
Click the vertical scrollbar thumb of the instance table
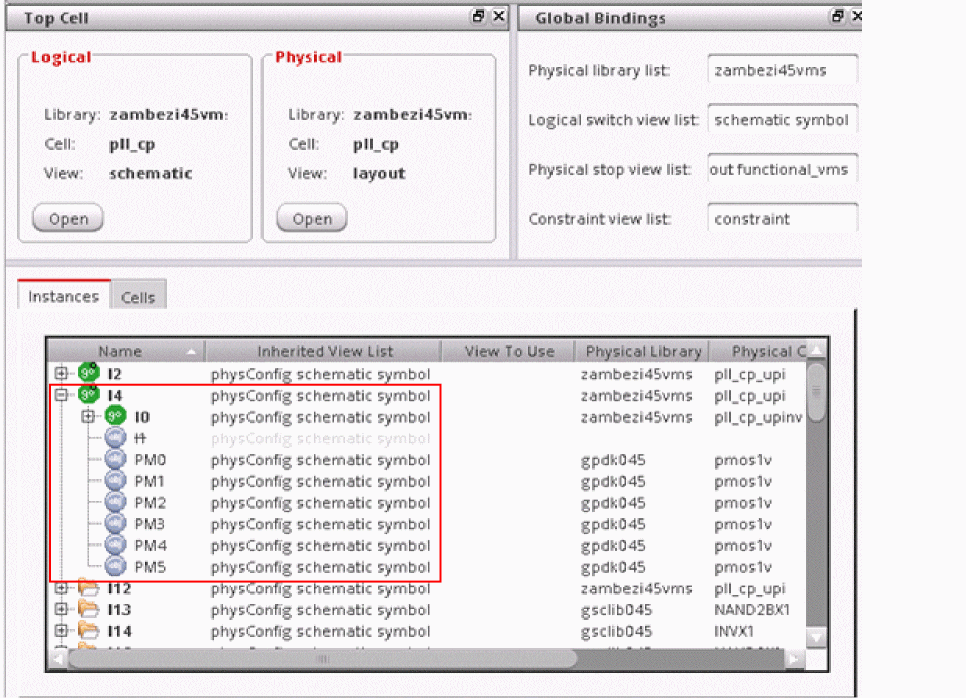[x=816, y=393]
